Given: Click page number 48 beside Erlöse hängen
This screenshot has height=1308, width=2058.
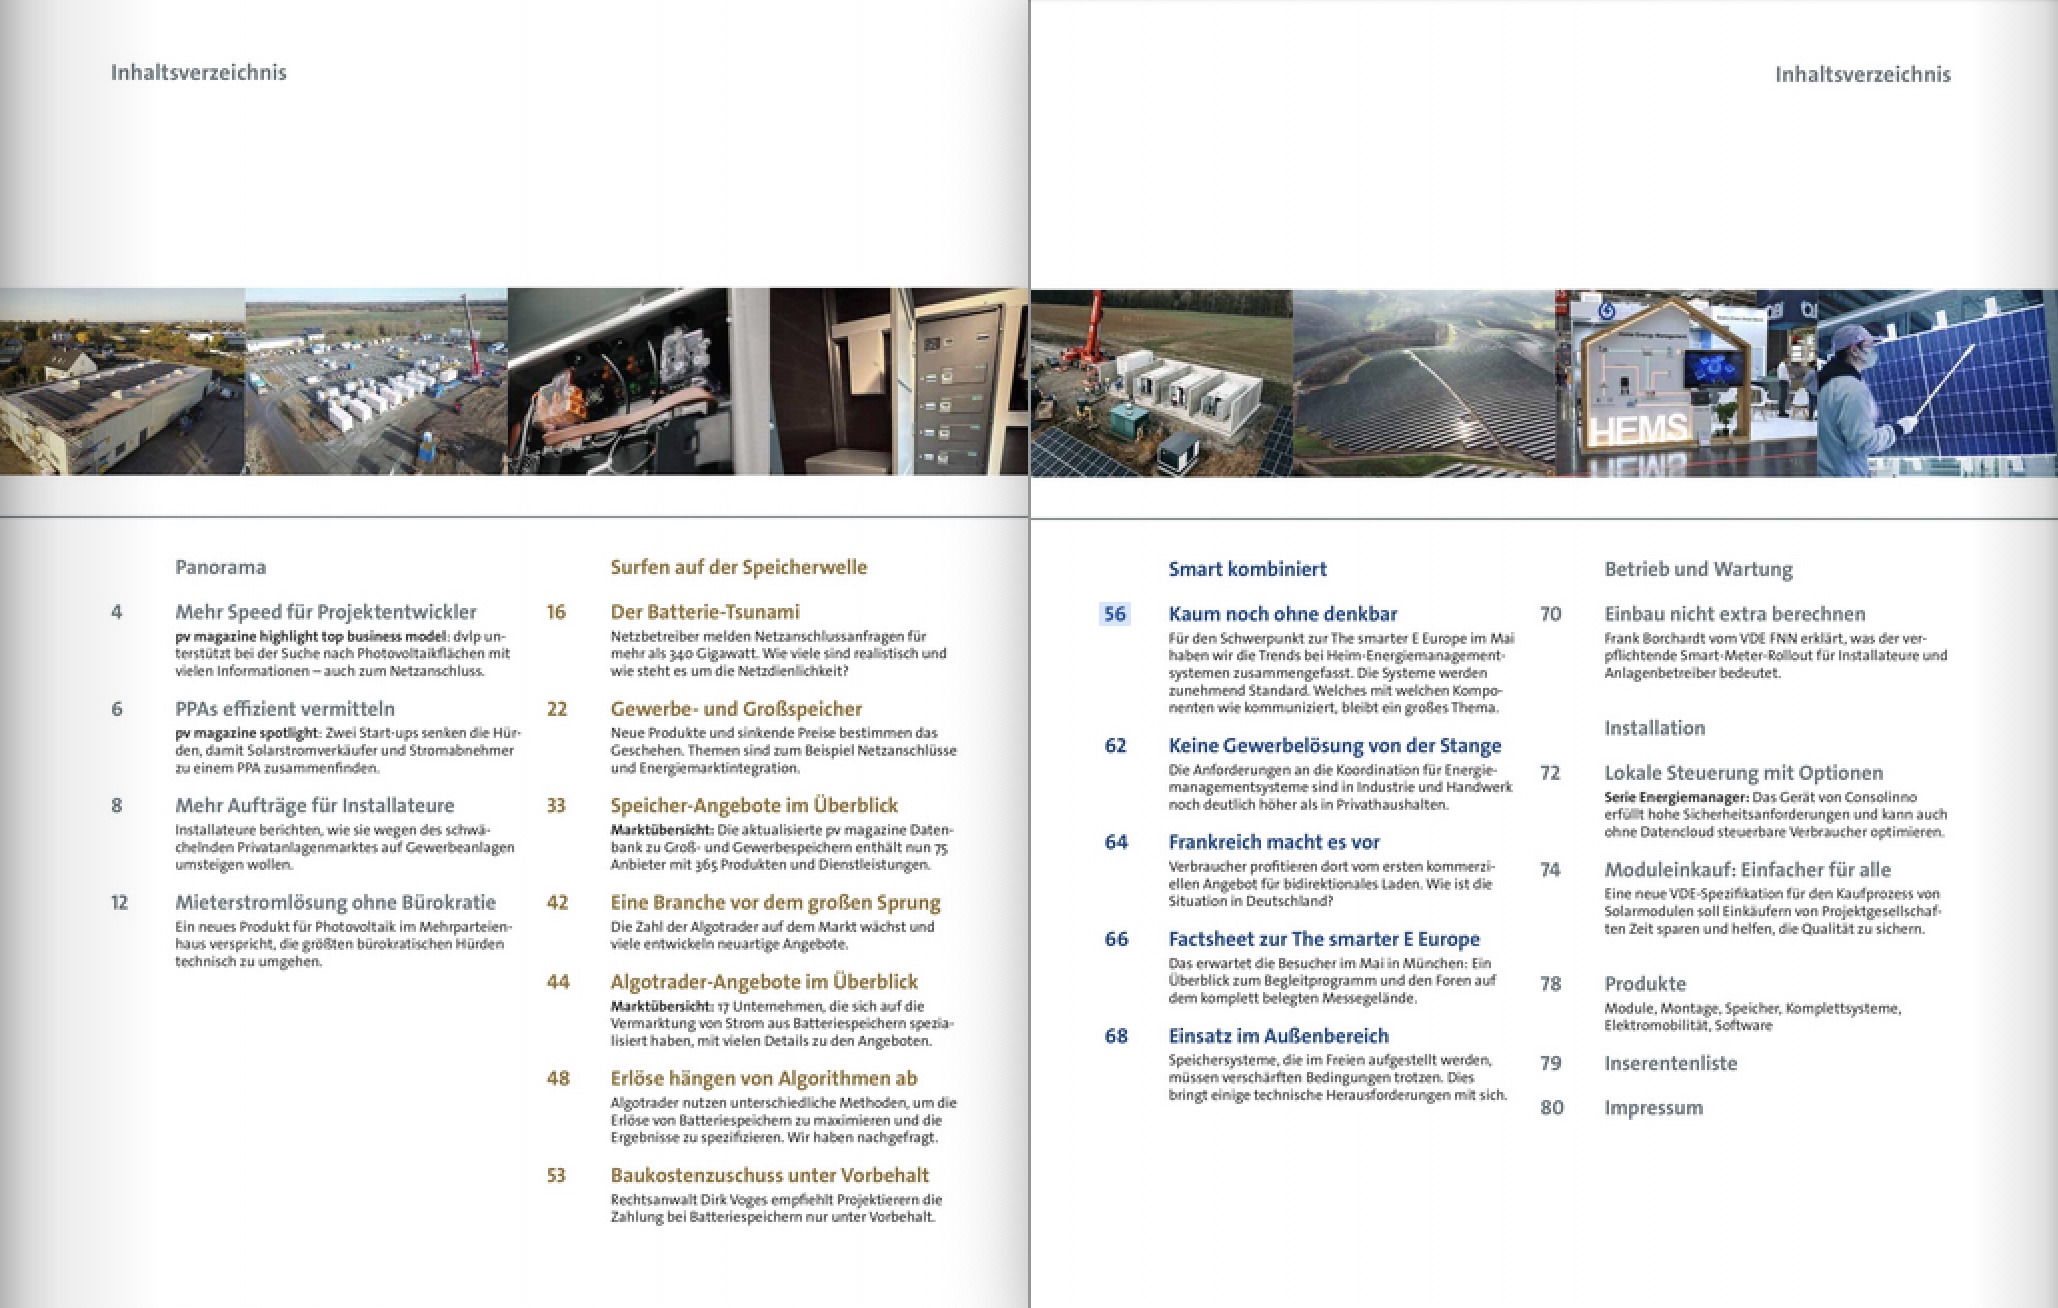Looking at the screenshot, I should [x=558, y=1079].
